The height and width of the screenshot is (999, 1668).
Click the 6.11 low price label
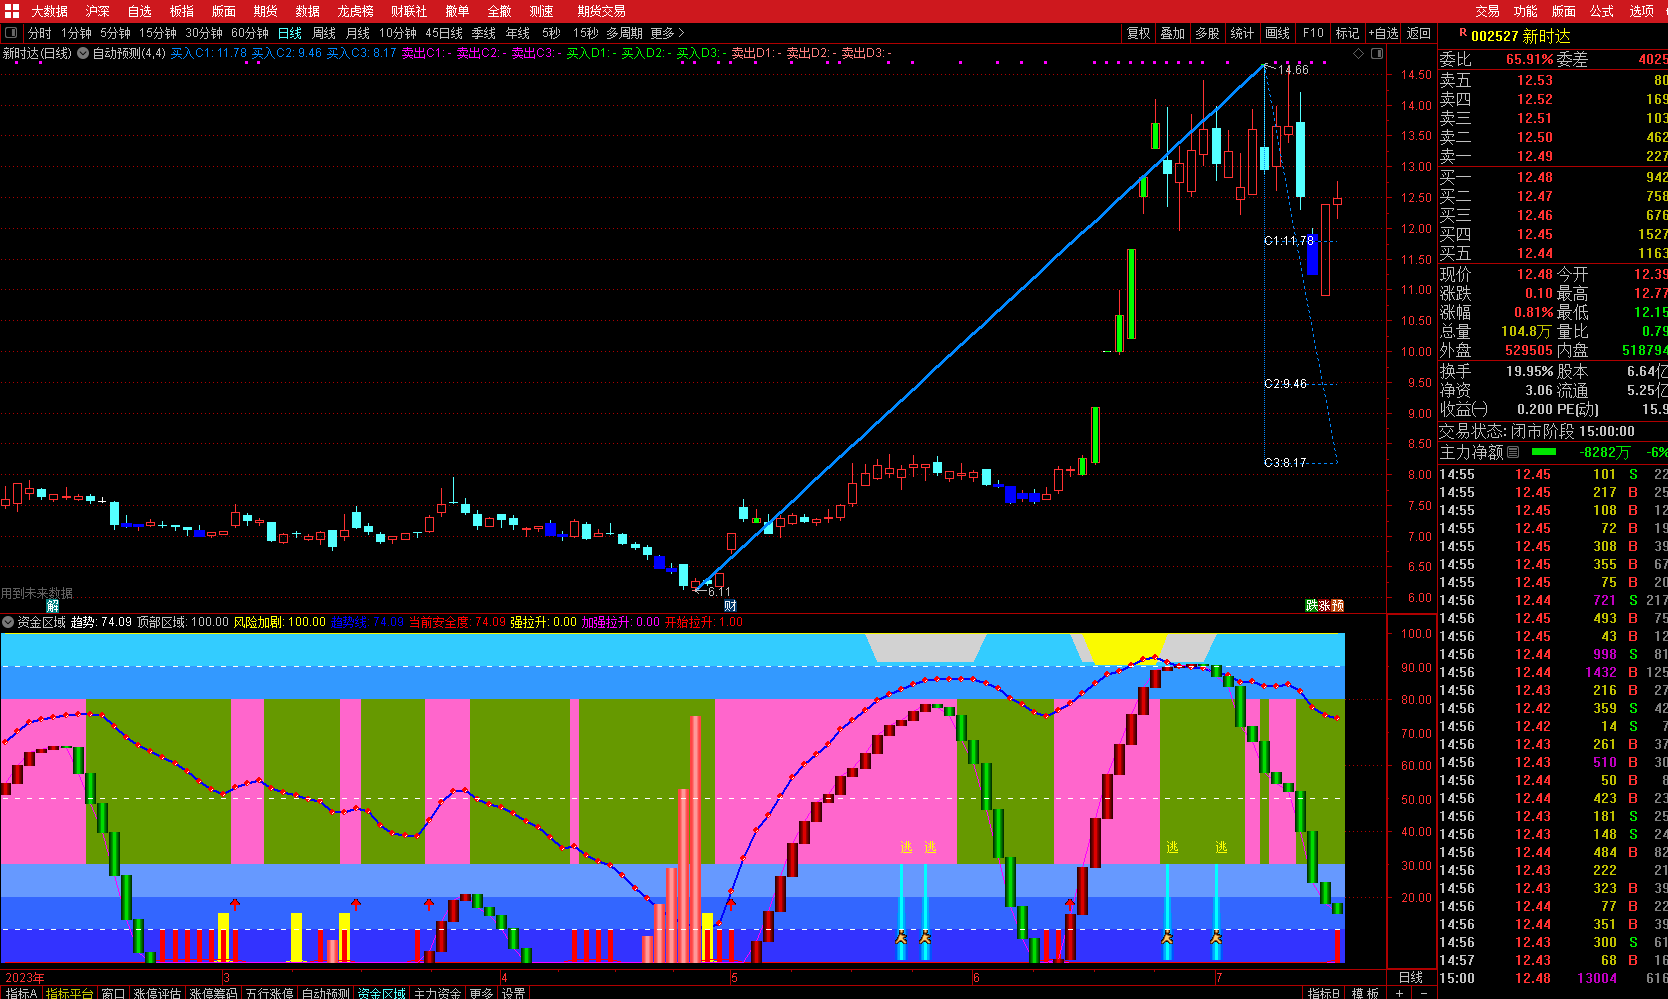coord(719,591)
